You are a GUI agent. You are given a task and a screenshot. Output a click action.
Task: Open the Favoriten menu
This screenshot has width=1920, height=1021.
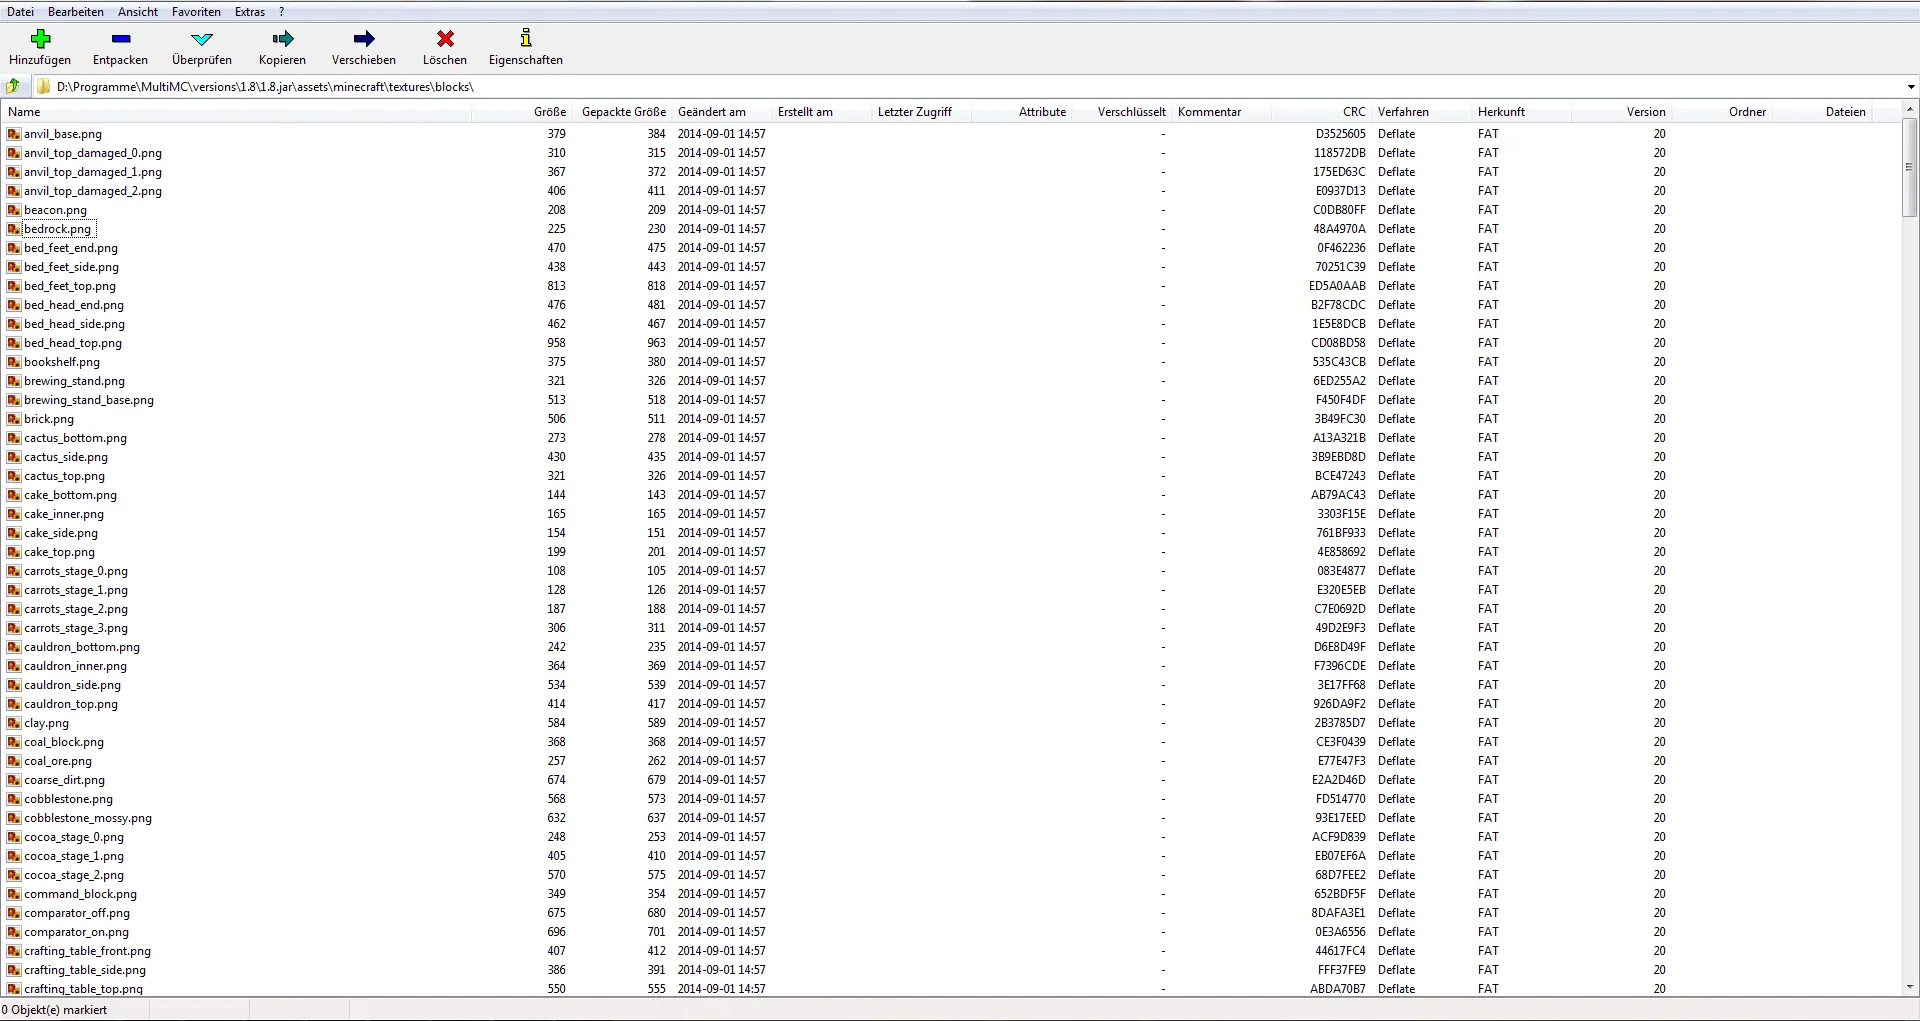(196, 12)
